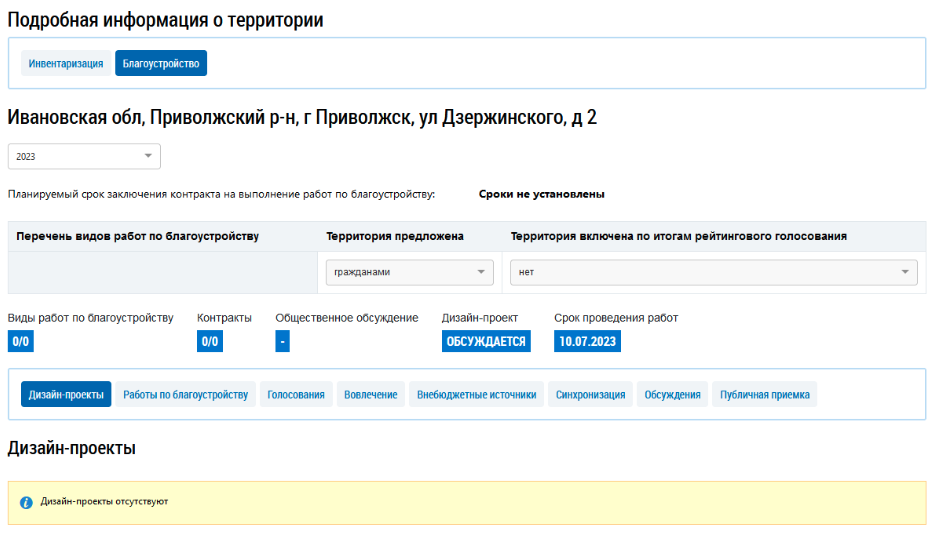Click the dash badge under Общественное обсуждение
Image resolution: width=944 pixels, height=535 pixels.
[x=283, y=342]
